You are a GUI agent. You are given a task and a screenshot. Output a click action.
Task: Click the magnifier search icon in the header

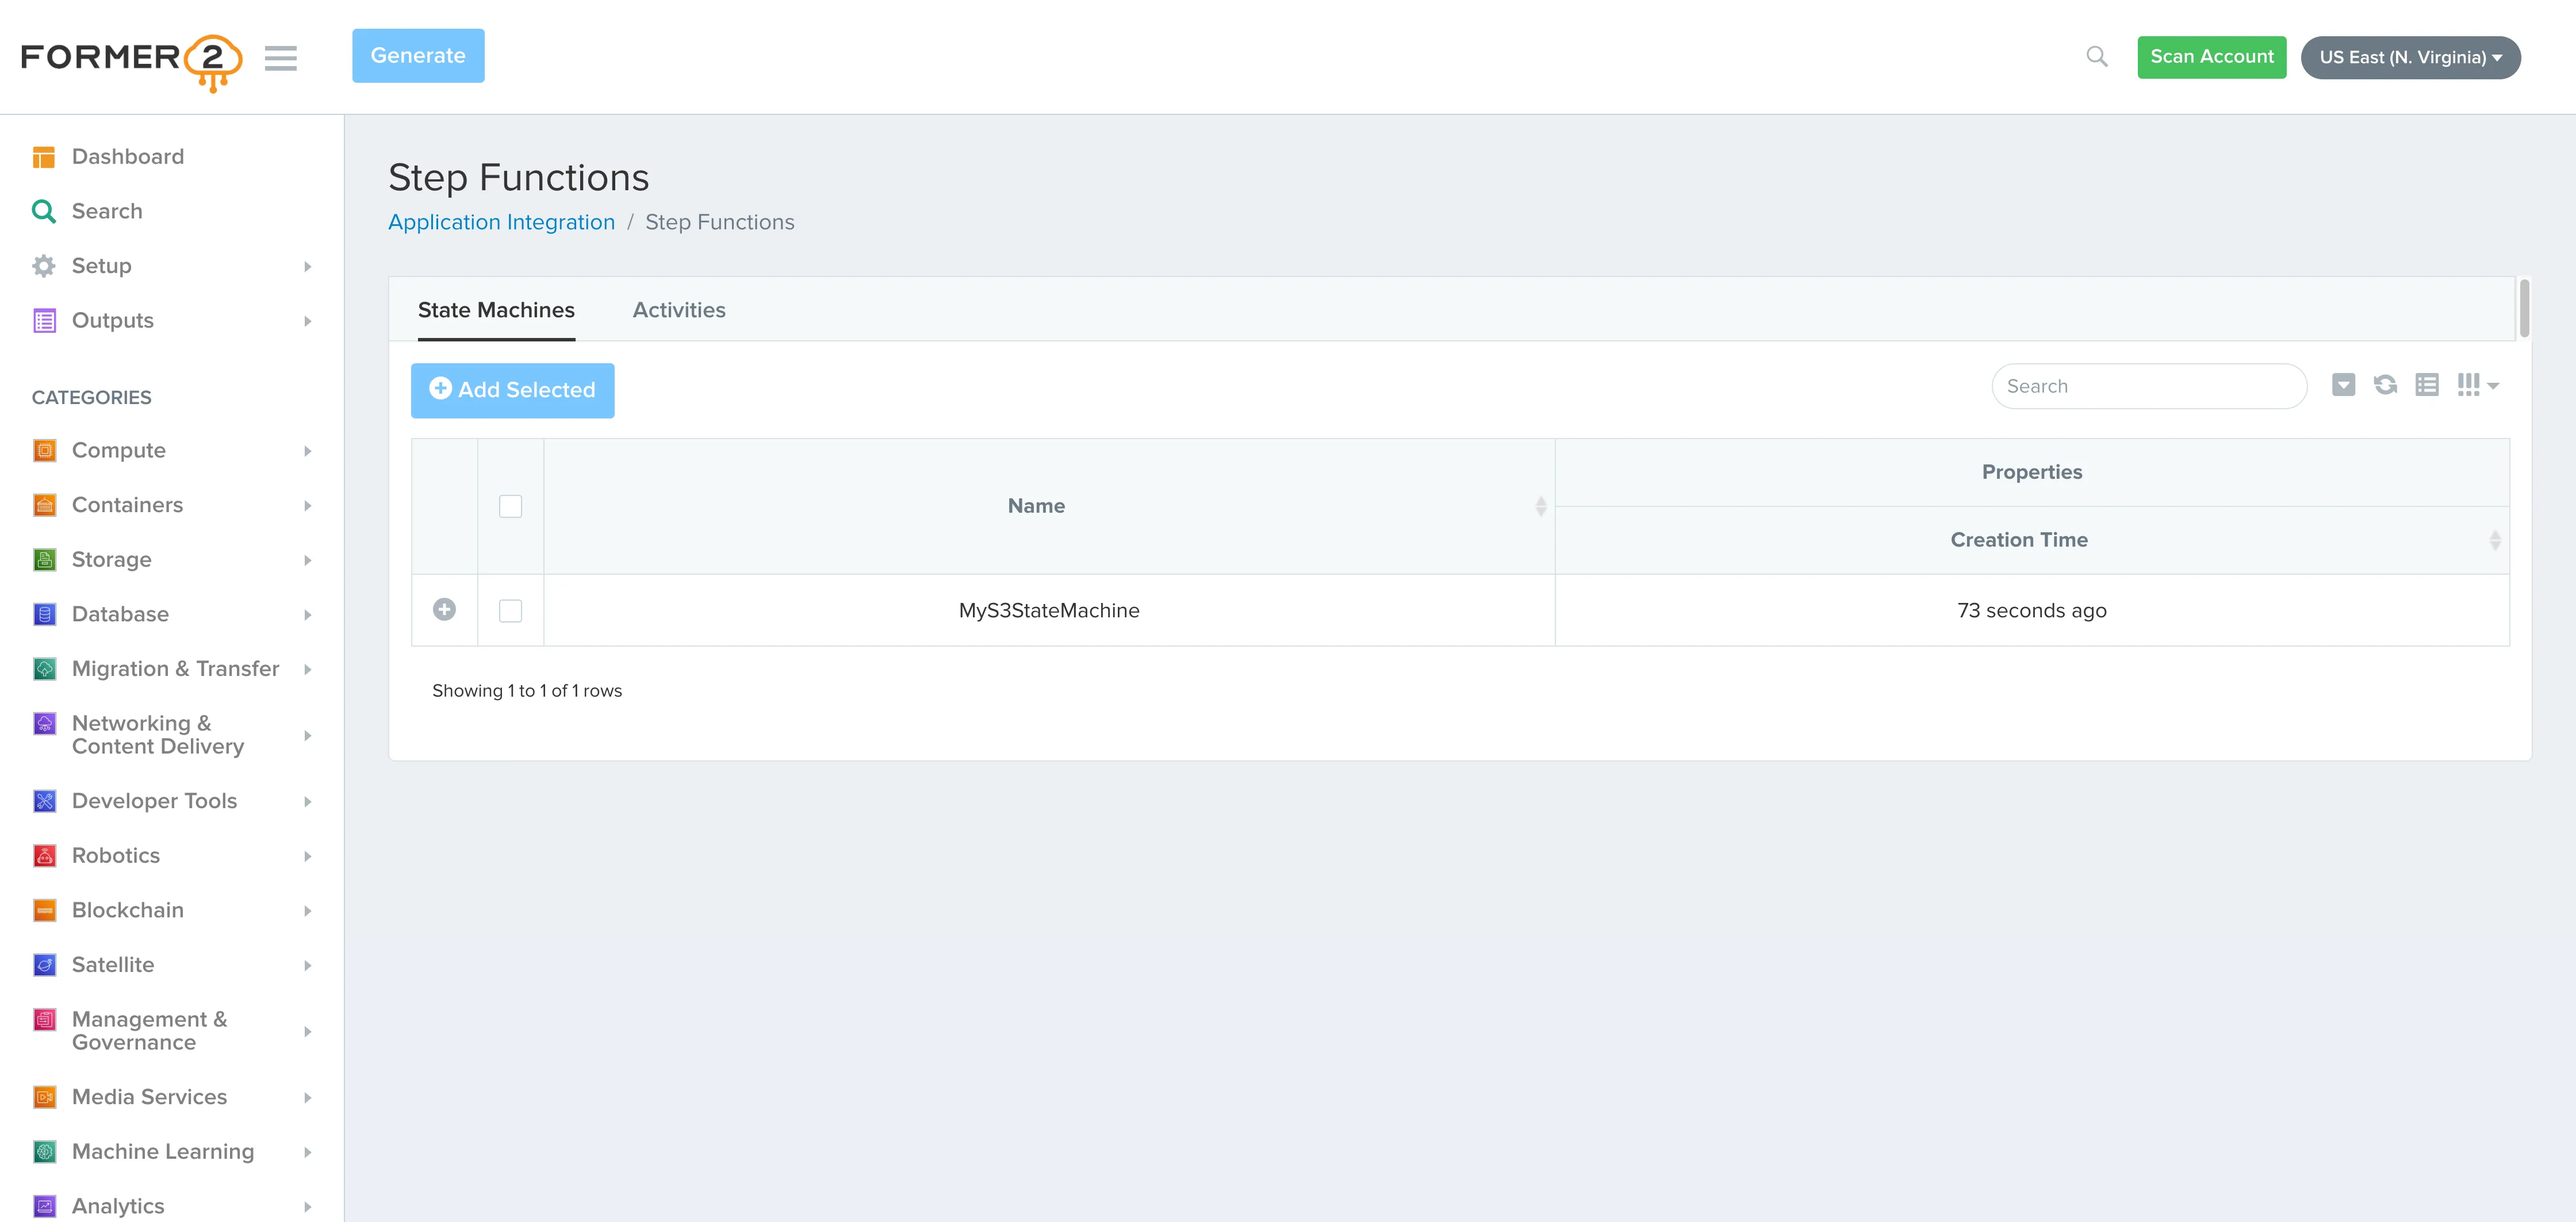point(2097,57)
